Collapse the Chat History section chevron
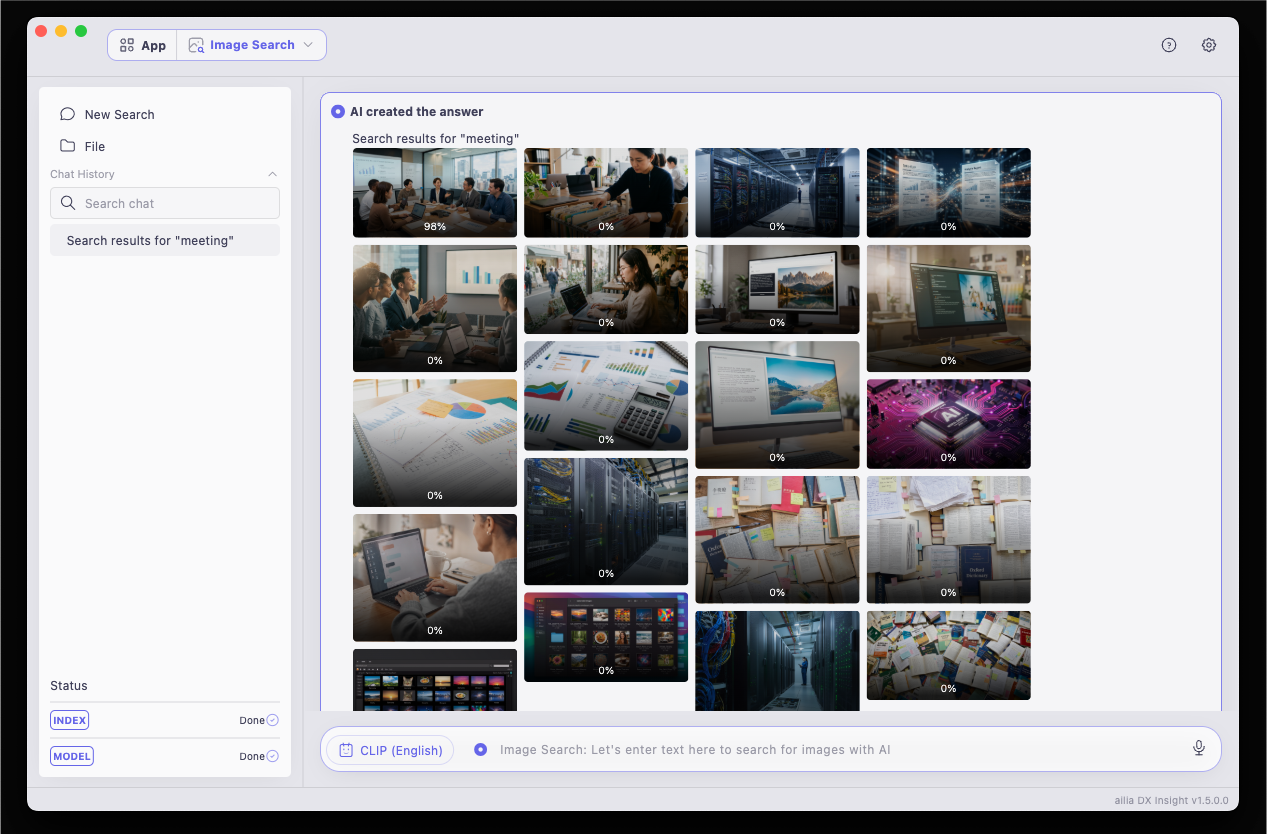Viewport: 1267px width, 834px height. [273, 174]
